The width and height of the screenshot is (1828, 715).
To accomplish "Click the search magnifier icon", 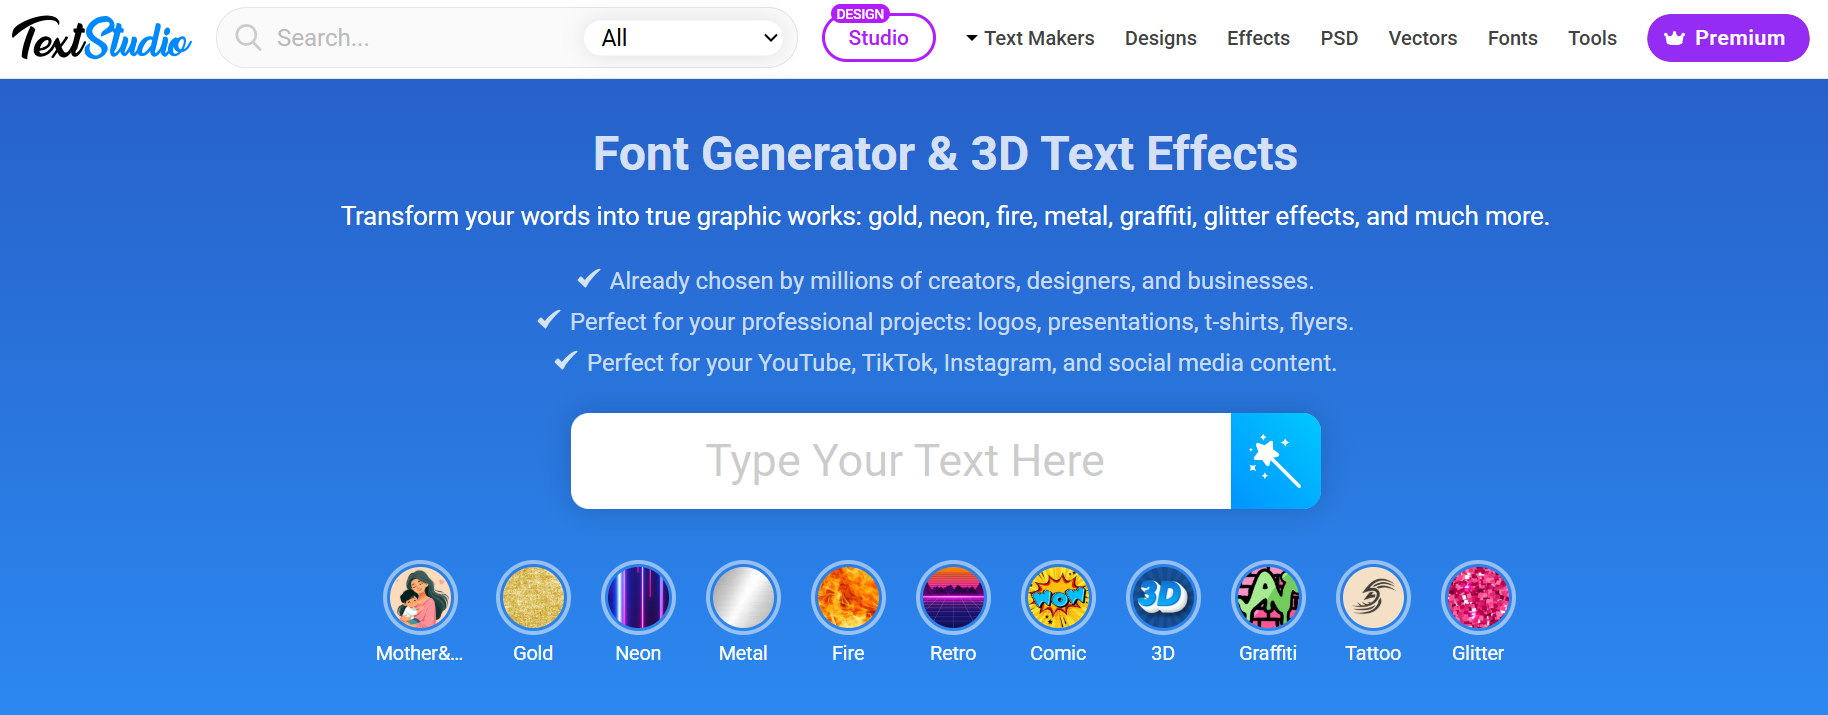I will coord(248,38).
